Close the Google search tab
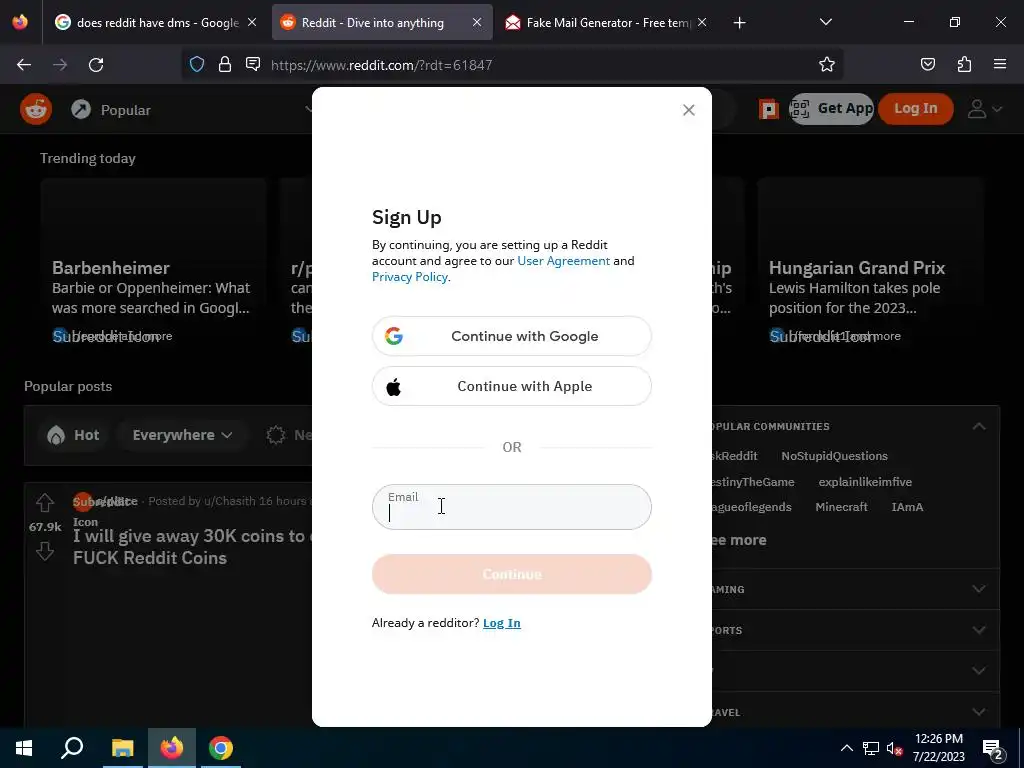 pos(252,22)
